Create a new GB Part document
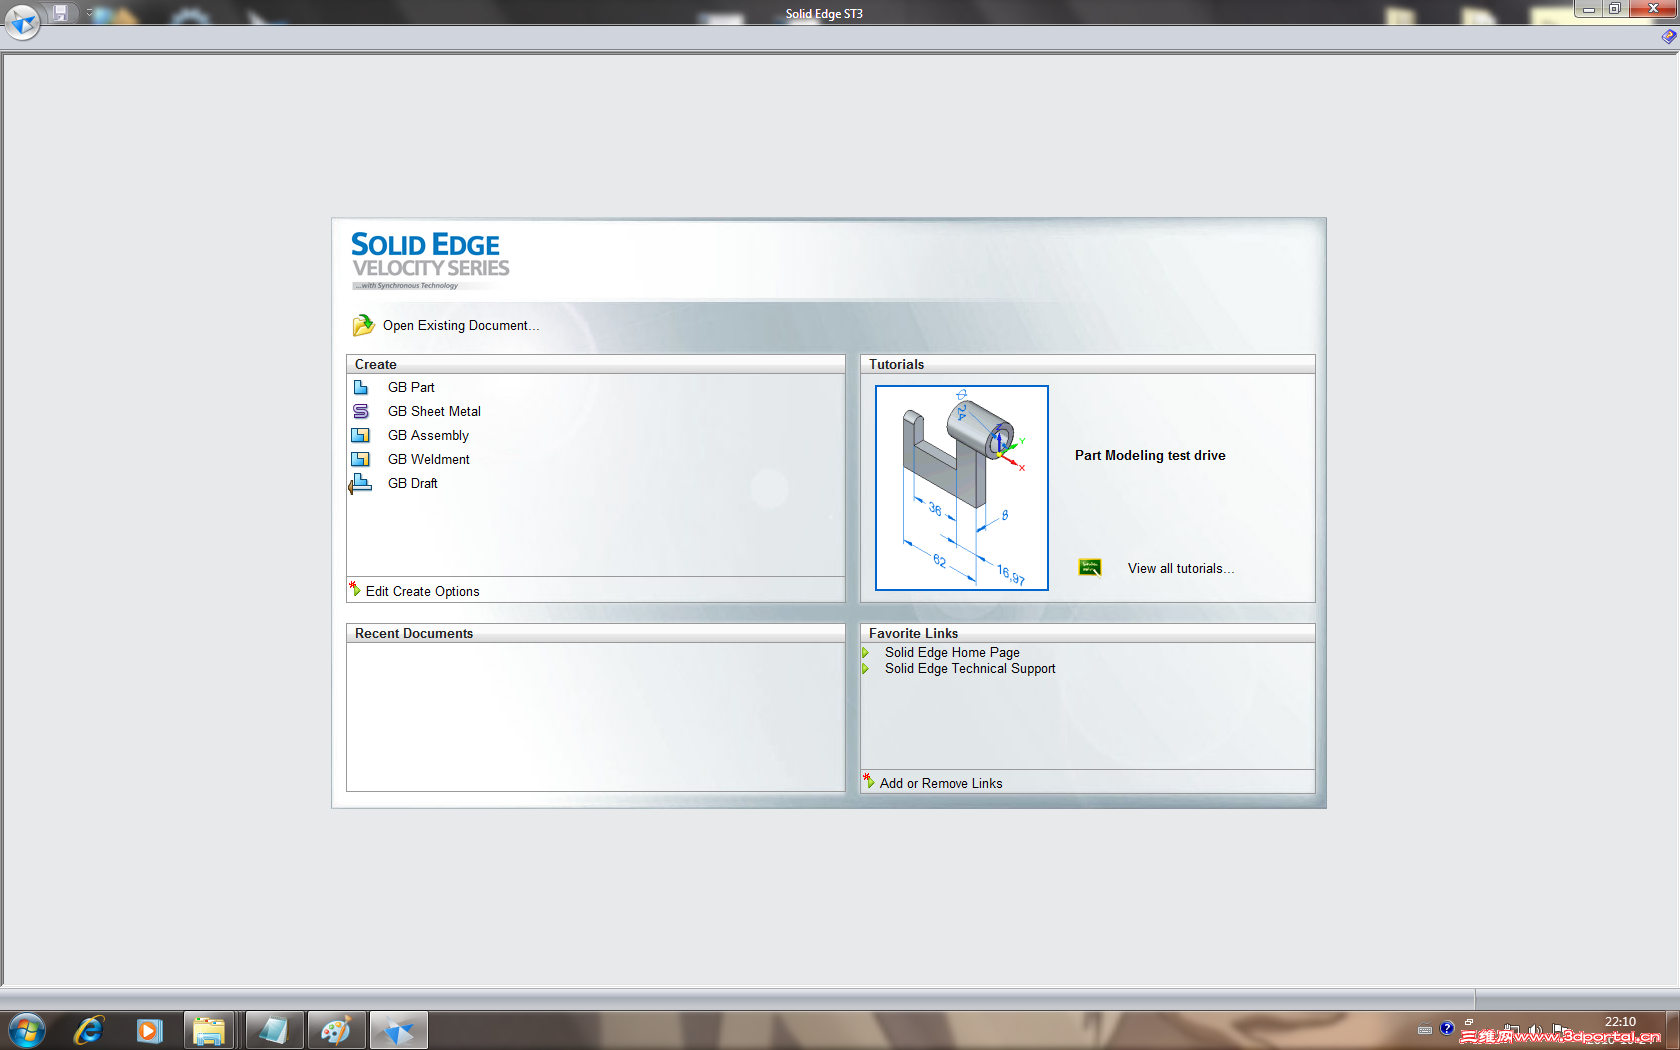 [x=411, y=388]
